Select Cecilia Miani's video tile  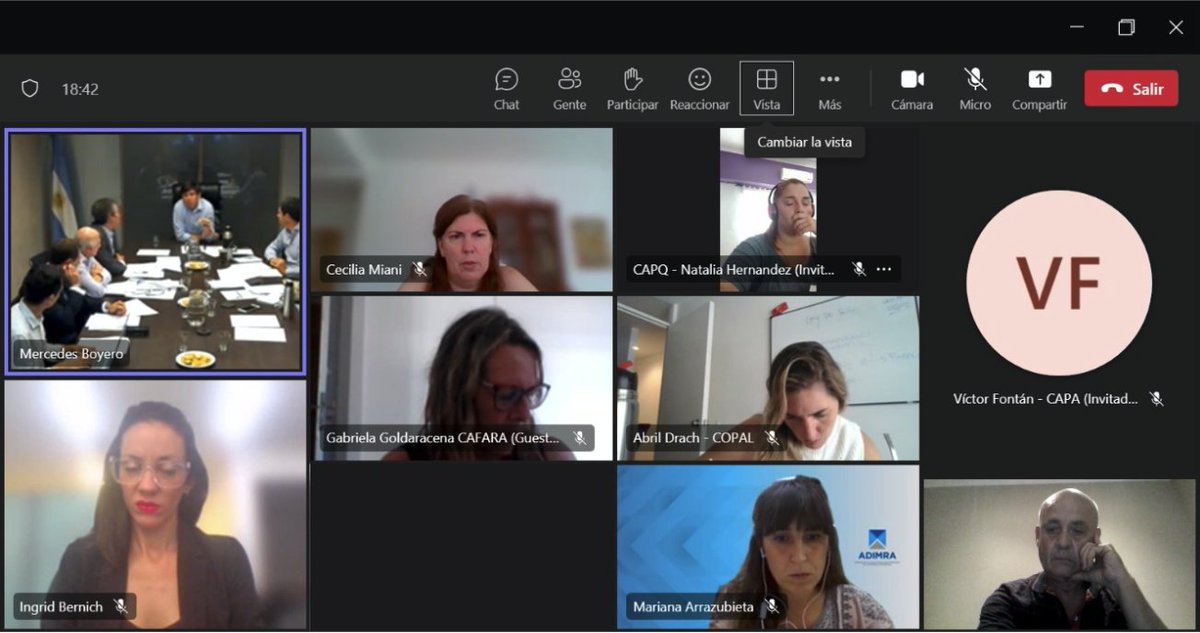tap(461, 209)
